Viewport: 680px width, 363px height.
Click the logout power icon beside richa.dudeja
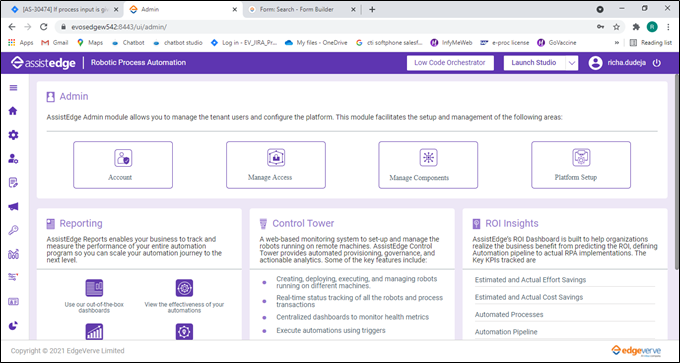tap(657, 63)
